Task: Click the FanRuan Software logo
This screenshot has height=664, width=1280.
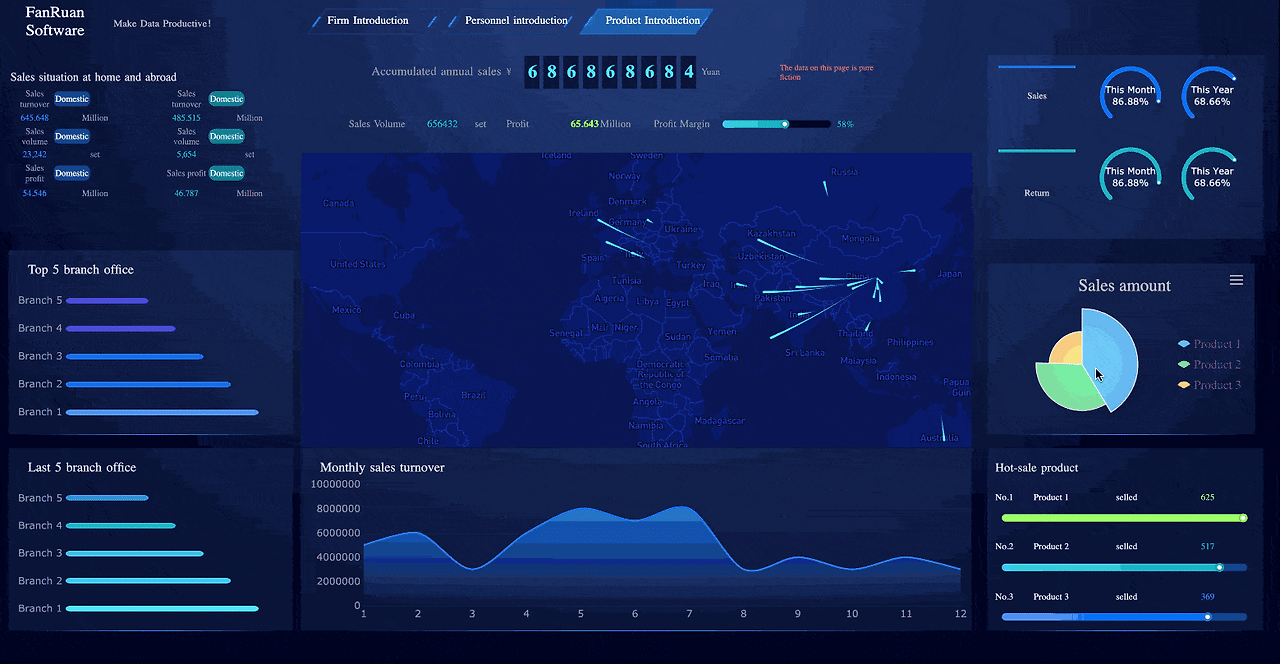Action: (x=55, y=22)
